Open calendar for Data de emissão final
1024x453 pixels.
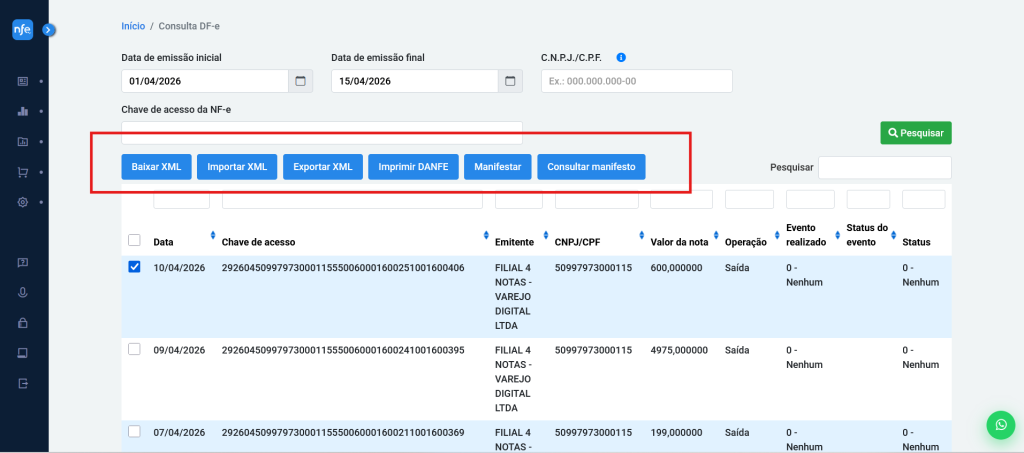click(x=510, y=81)
